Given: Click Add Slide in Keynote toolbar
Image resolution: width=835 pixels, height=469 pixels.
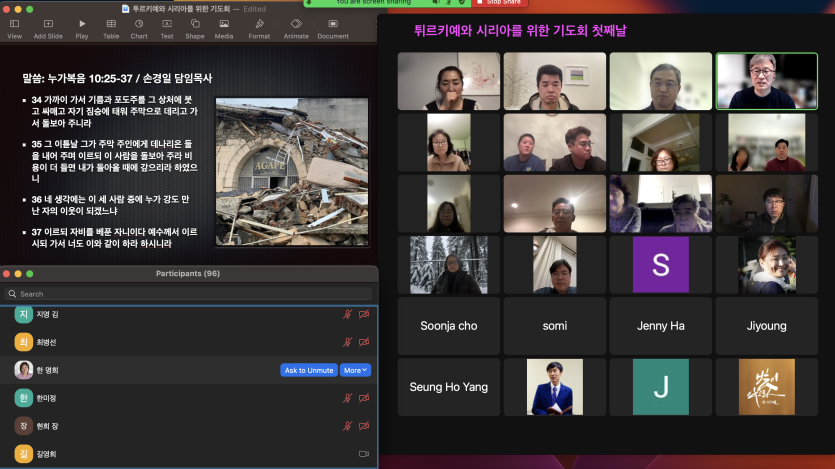Looking at the screenshot, I should [x=48, y=29].
